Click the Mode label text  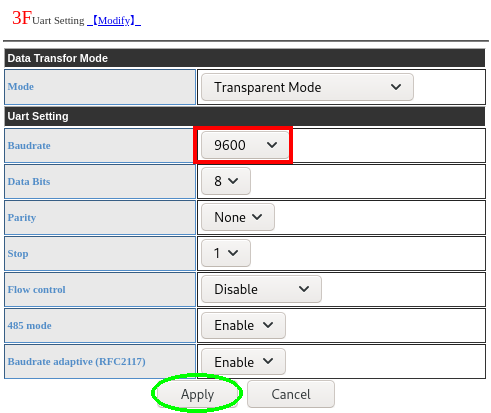click(x=21, y=87)
